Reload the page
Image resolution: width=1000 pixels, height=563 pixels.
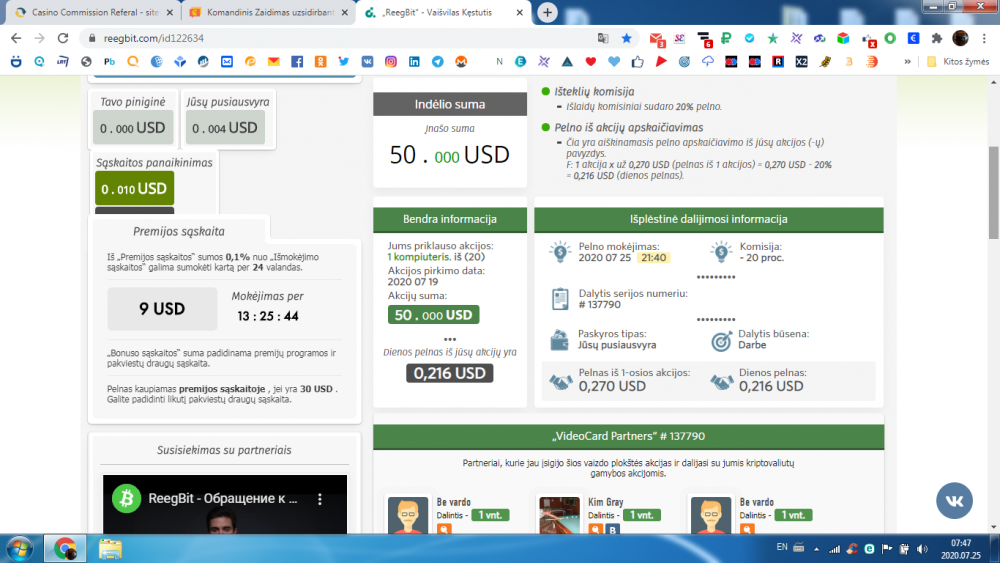(x=62, y=38)
